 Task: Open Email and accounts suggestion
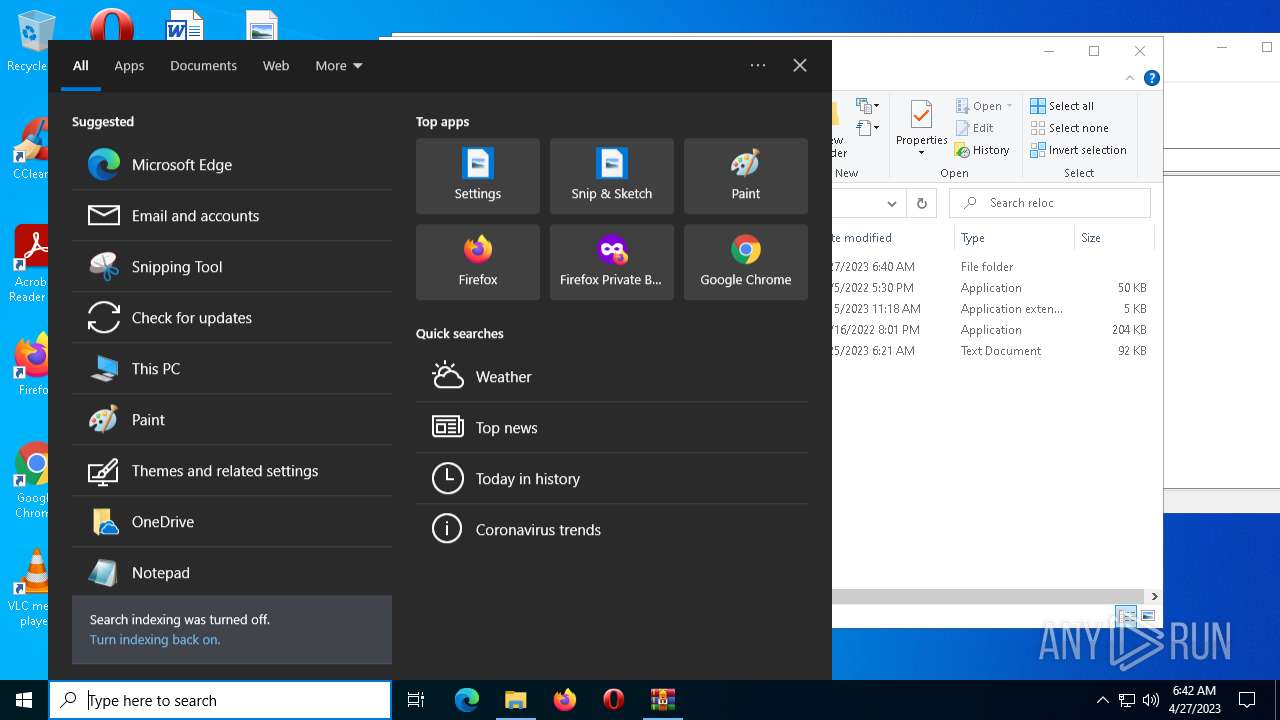232,216
